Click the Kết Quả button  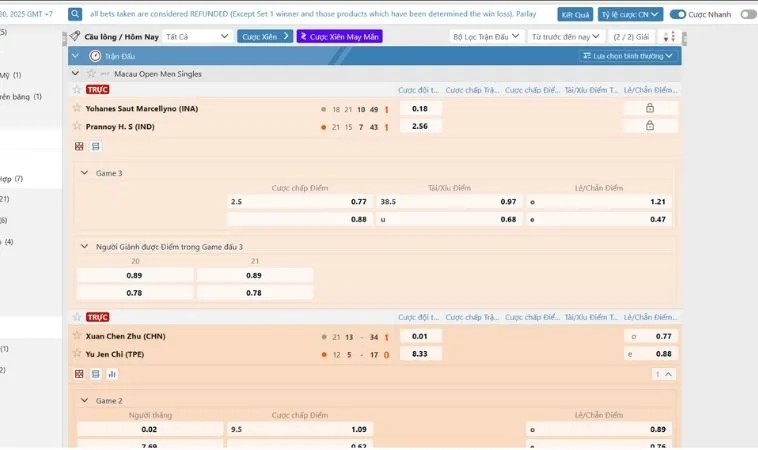click(x=575, y=15)
